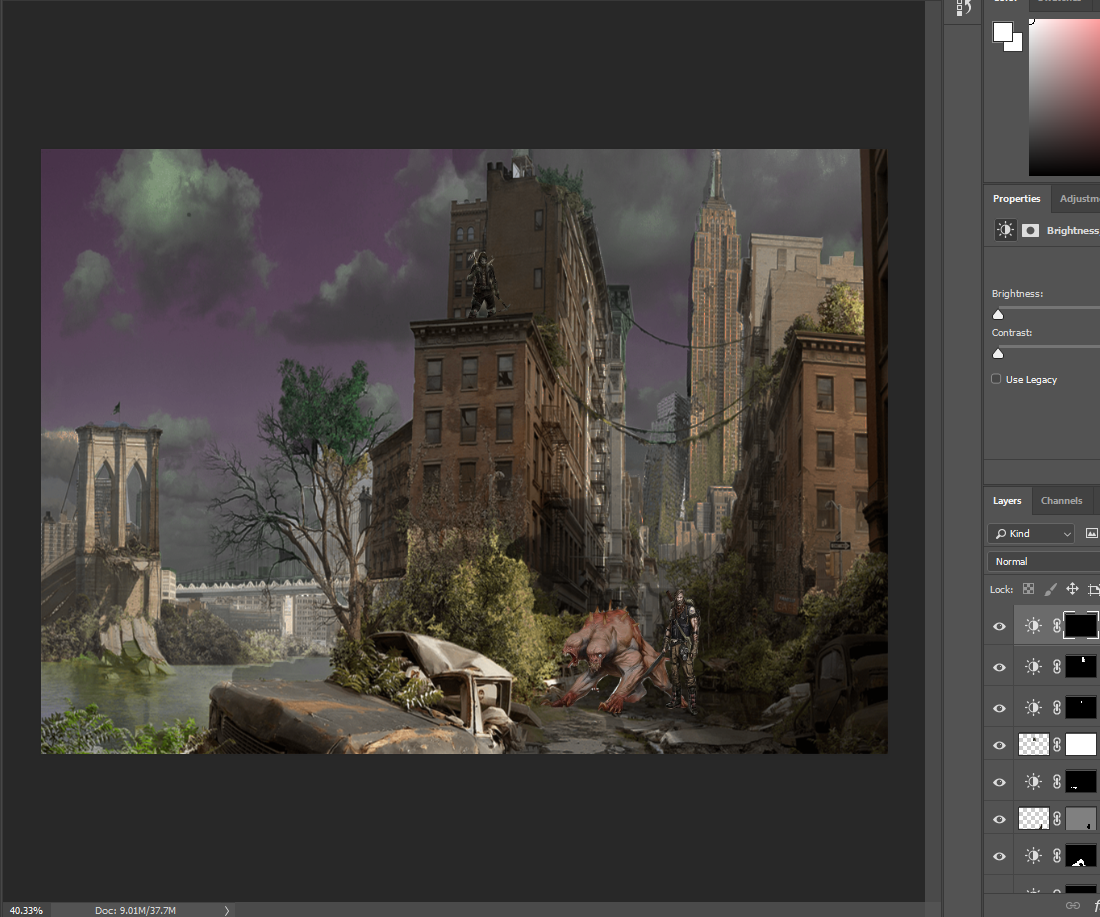Open the Normal blend mode dropdown
The image size is (1100, 917).
[x=1042, y=561]
